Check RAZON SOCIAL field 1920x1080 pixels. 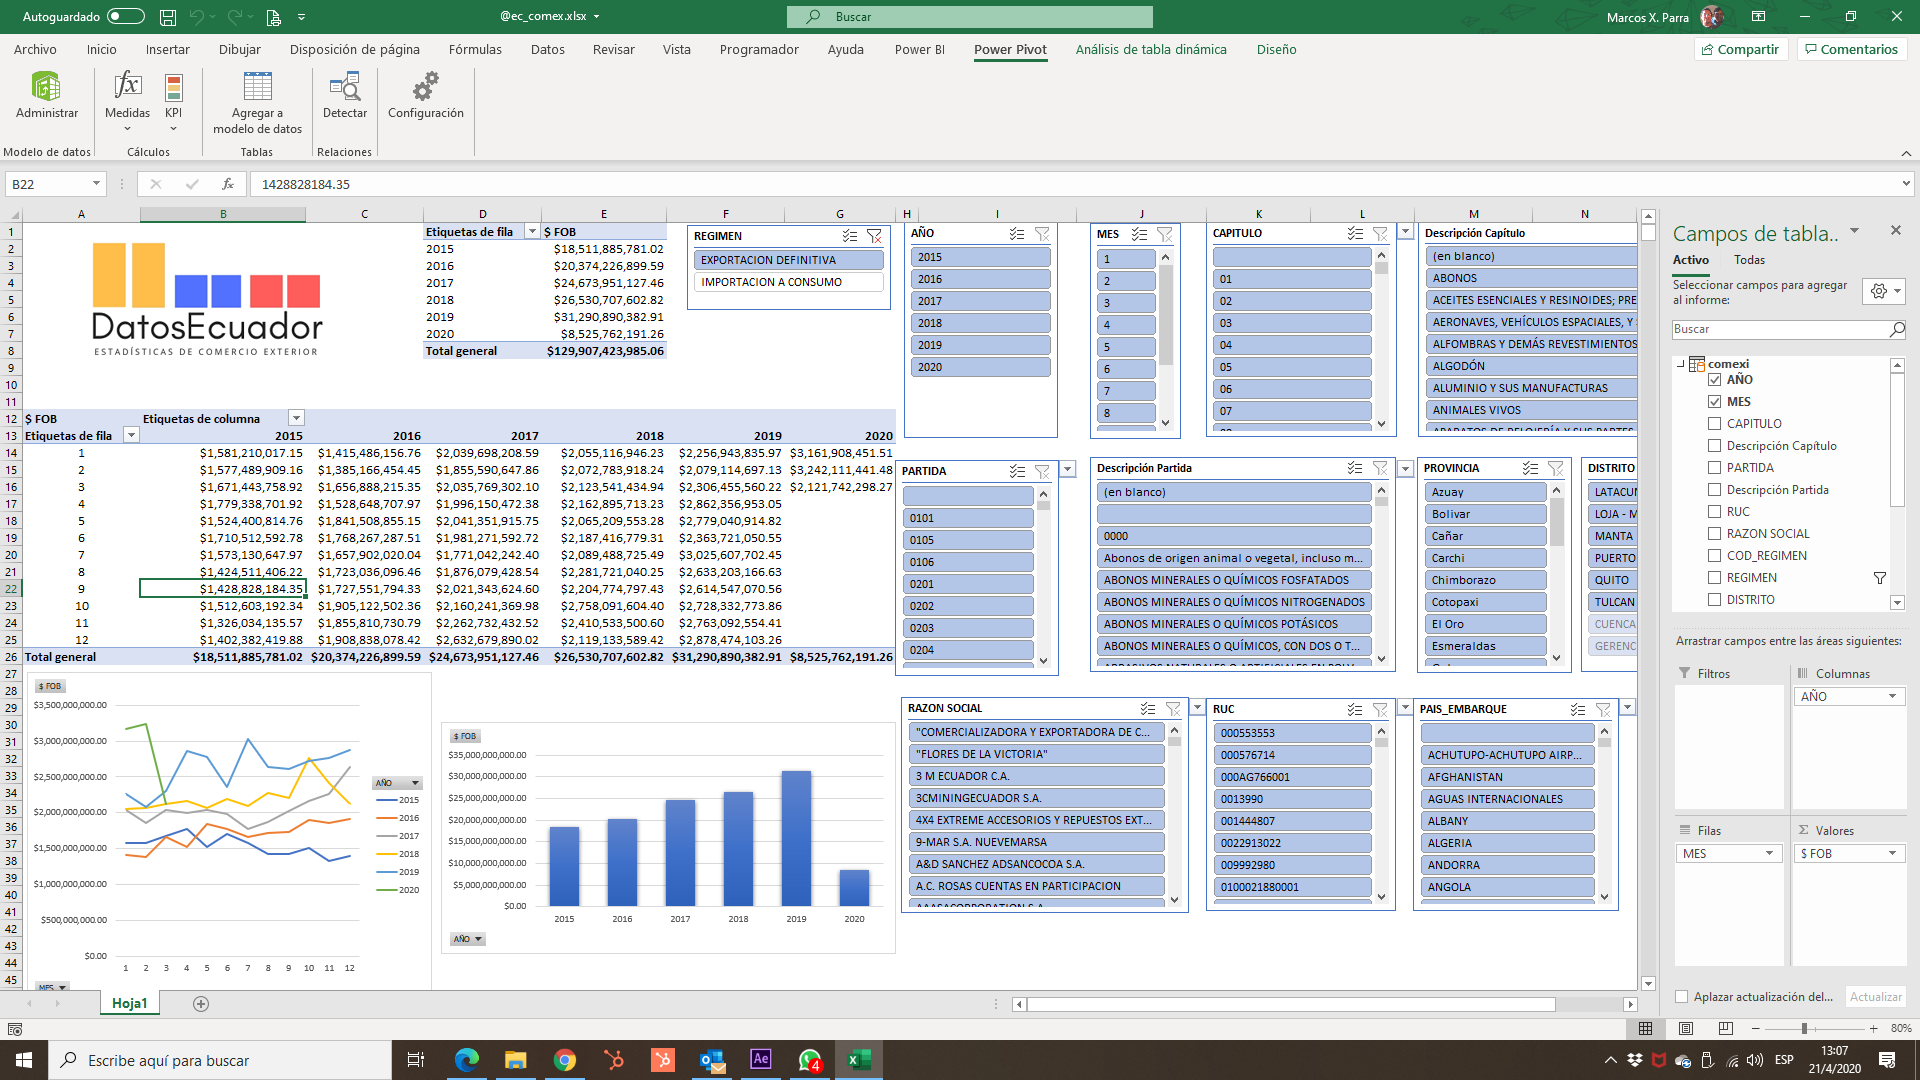coord(1715,534)
